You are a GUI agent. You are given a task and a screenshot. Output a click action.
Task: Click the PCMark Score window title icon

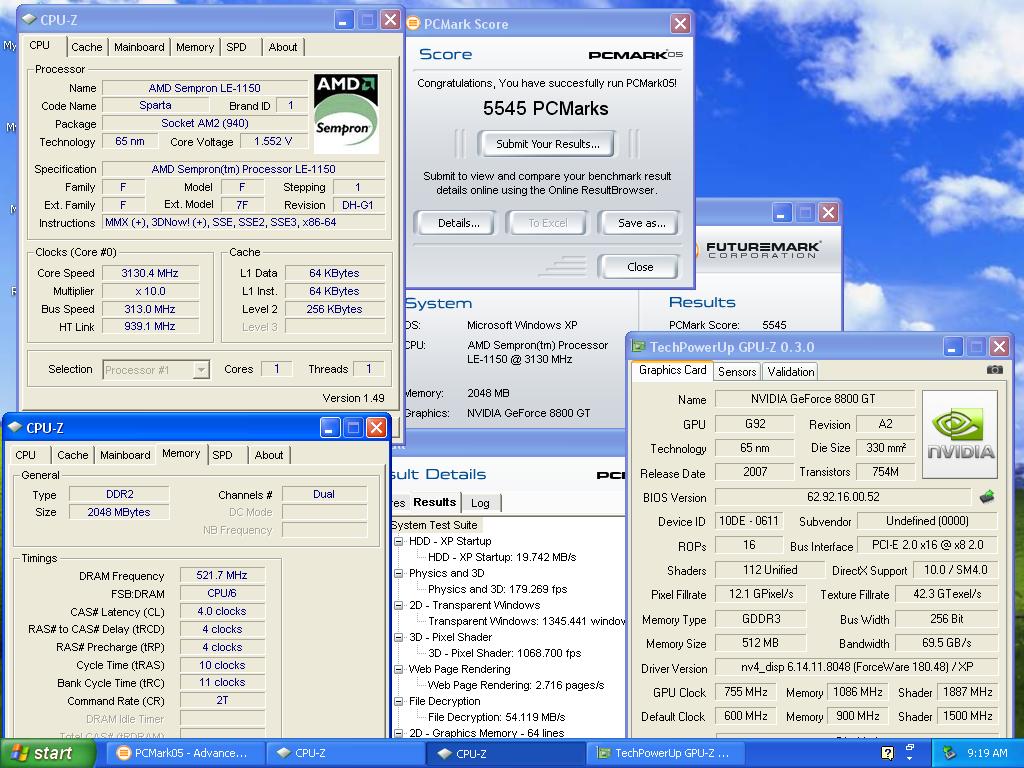tap(413, 24)
